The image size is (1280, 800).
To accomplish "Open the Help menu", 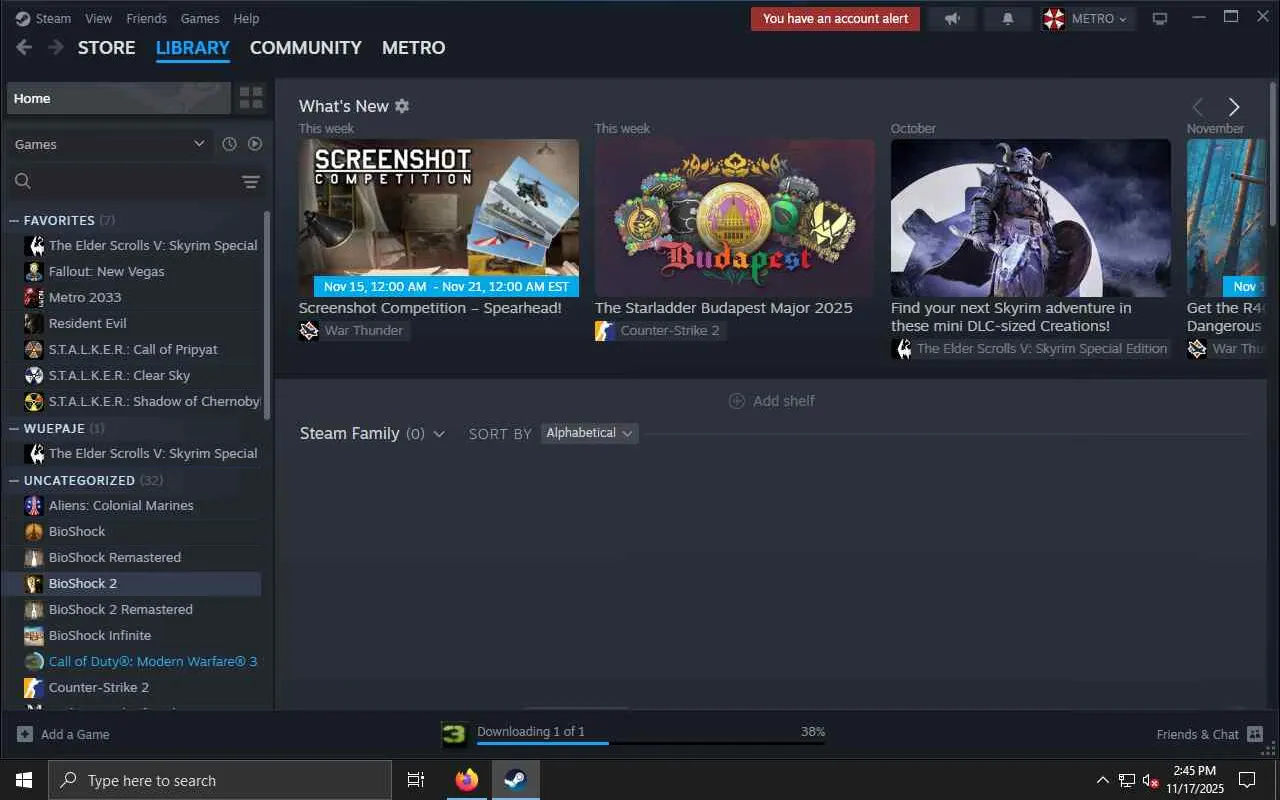I will pos(246,18).
